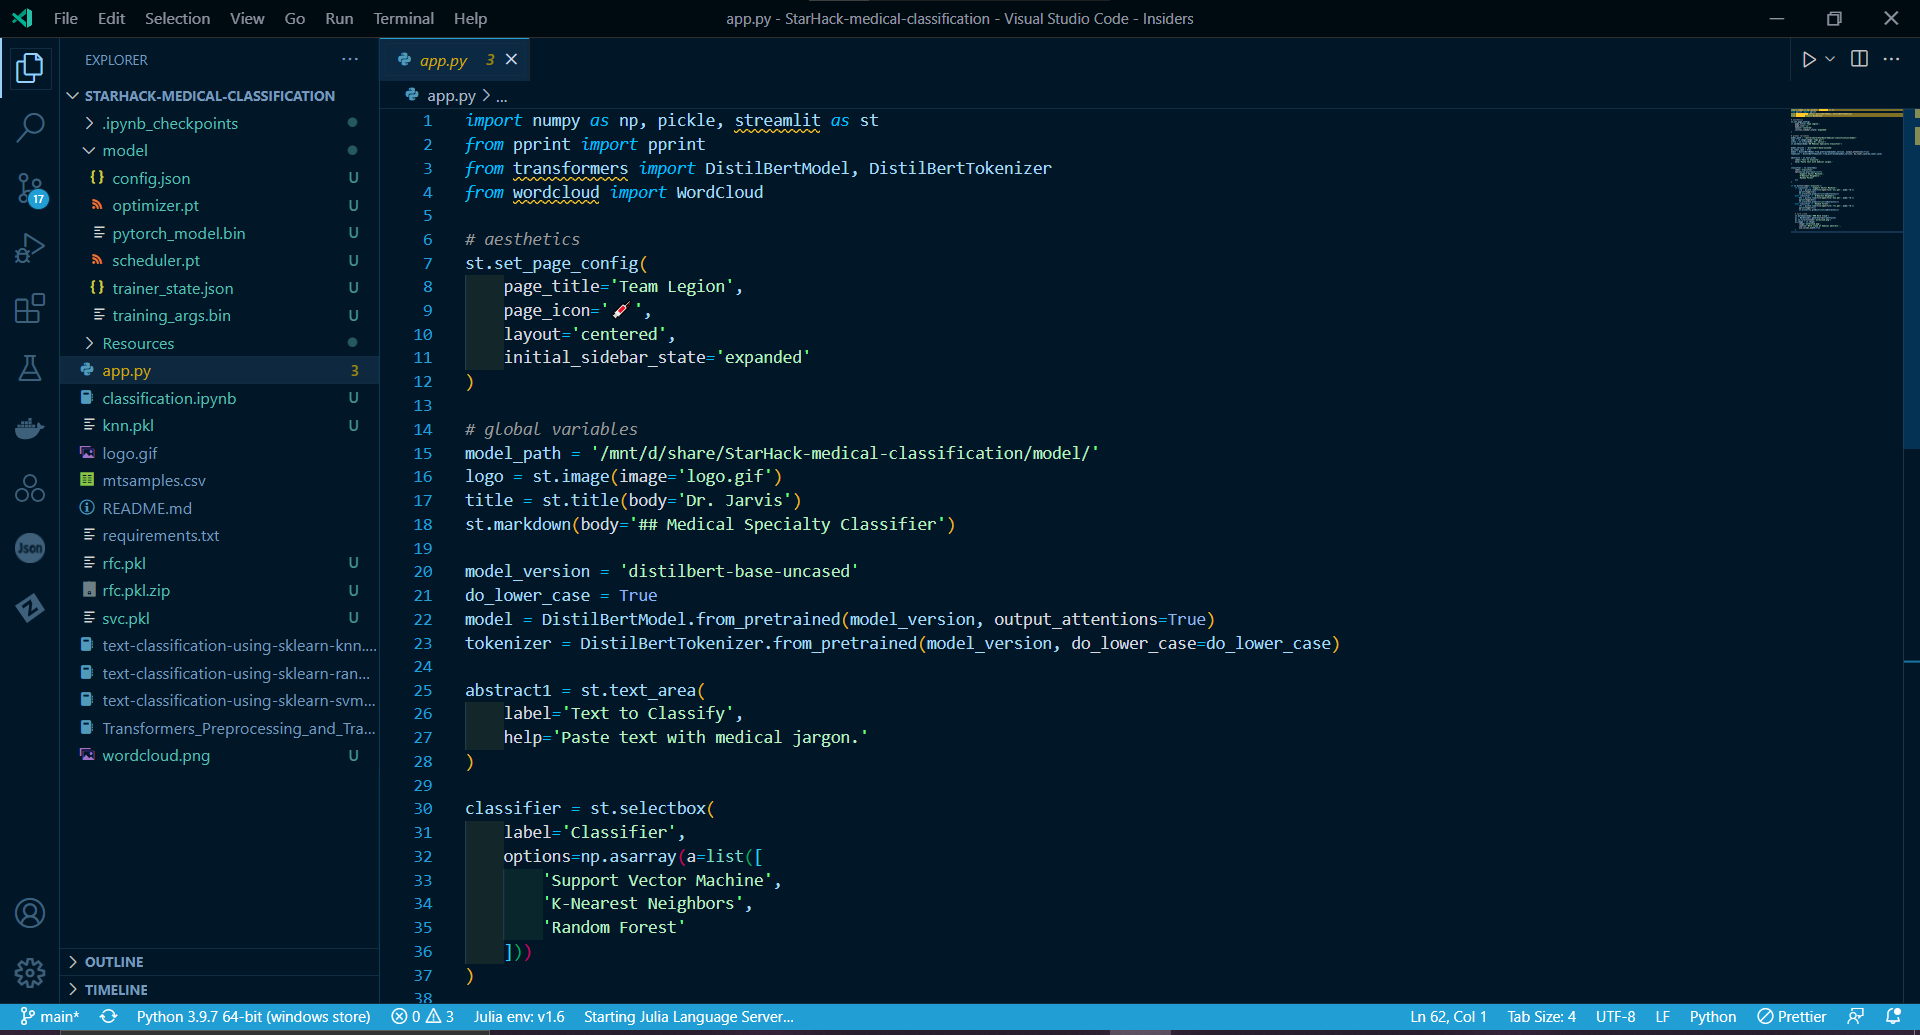Open the Edit menu
The image size is (1920, 1035).
[111, 18]
